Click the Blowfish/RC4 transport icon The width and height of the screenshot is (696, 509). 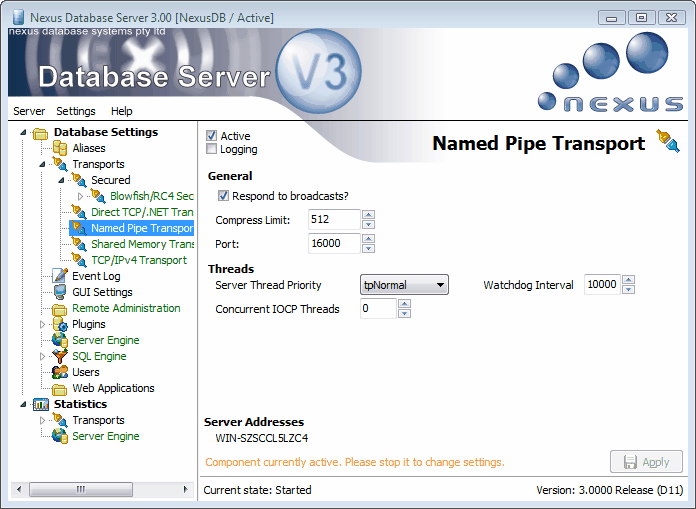click(x=97, y=196)
